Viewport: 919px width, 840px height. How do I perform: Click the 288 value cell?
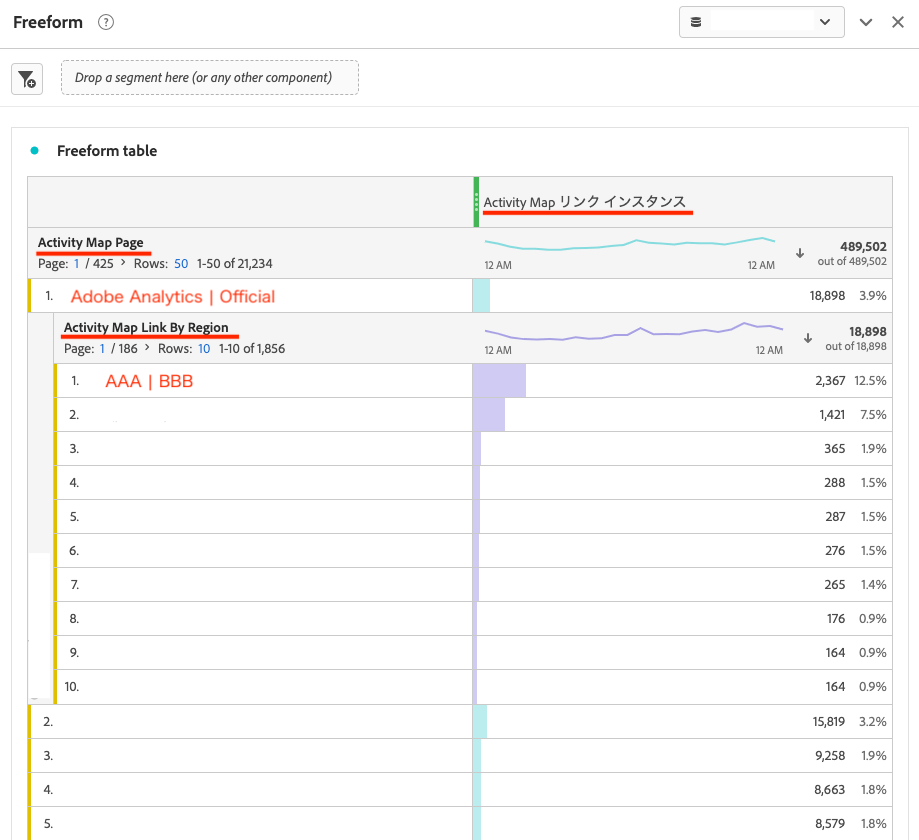point(835,482)
